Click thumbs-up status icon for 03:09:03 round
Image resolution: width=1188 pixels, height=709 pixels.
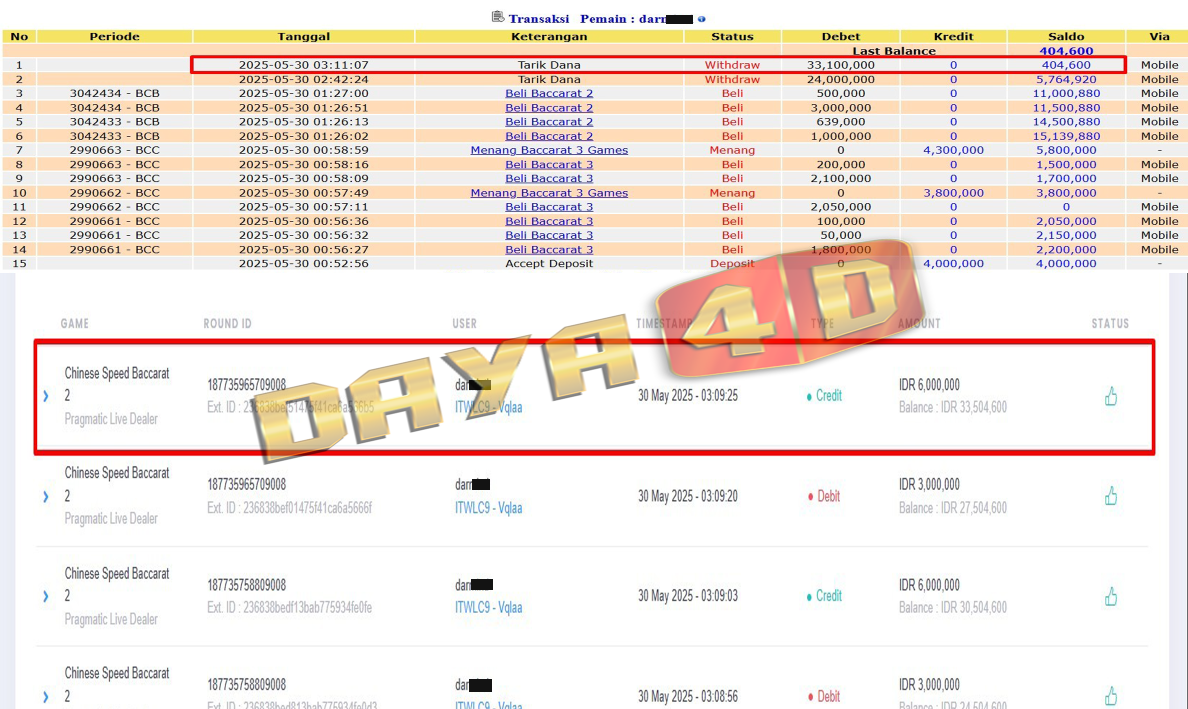[x=1111, y=597]
